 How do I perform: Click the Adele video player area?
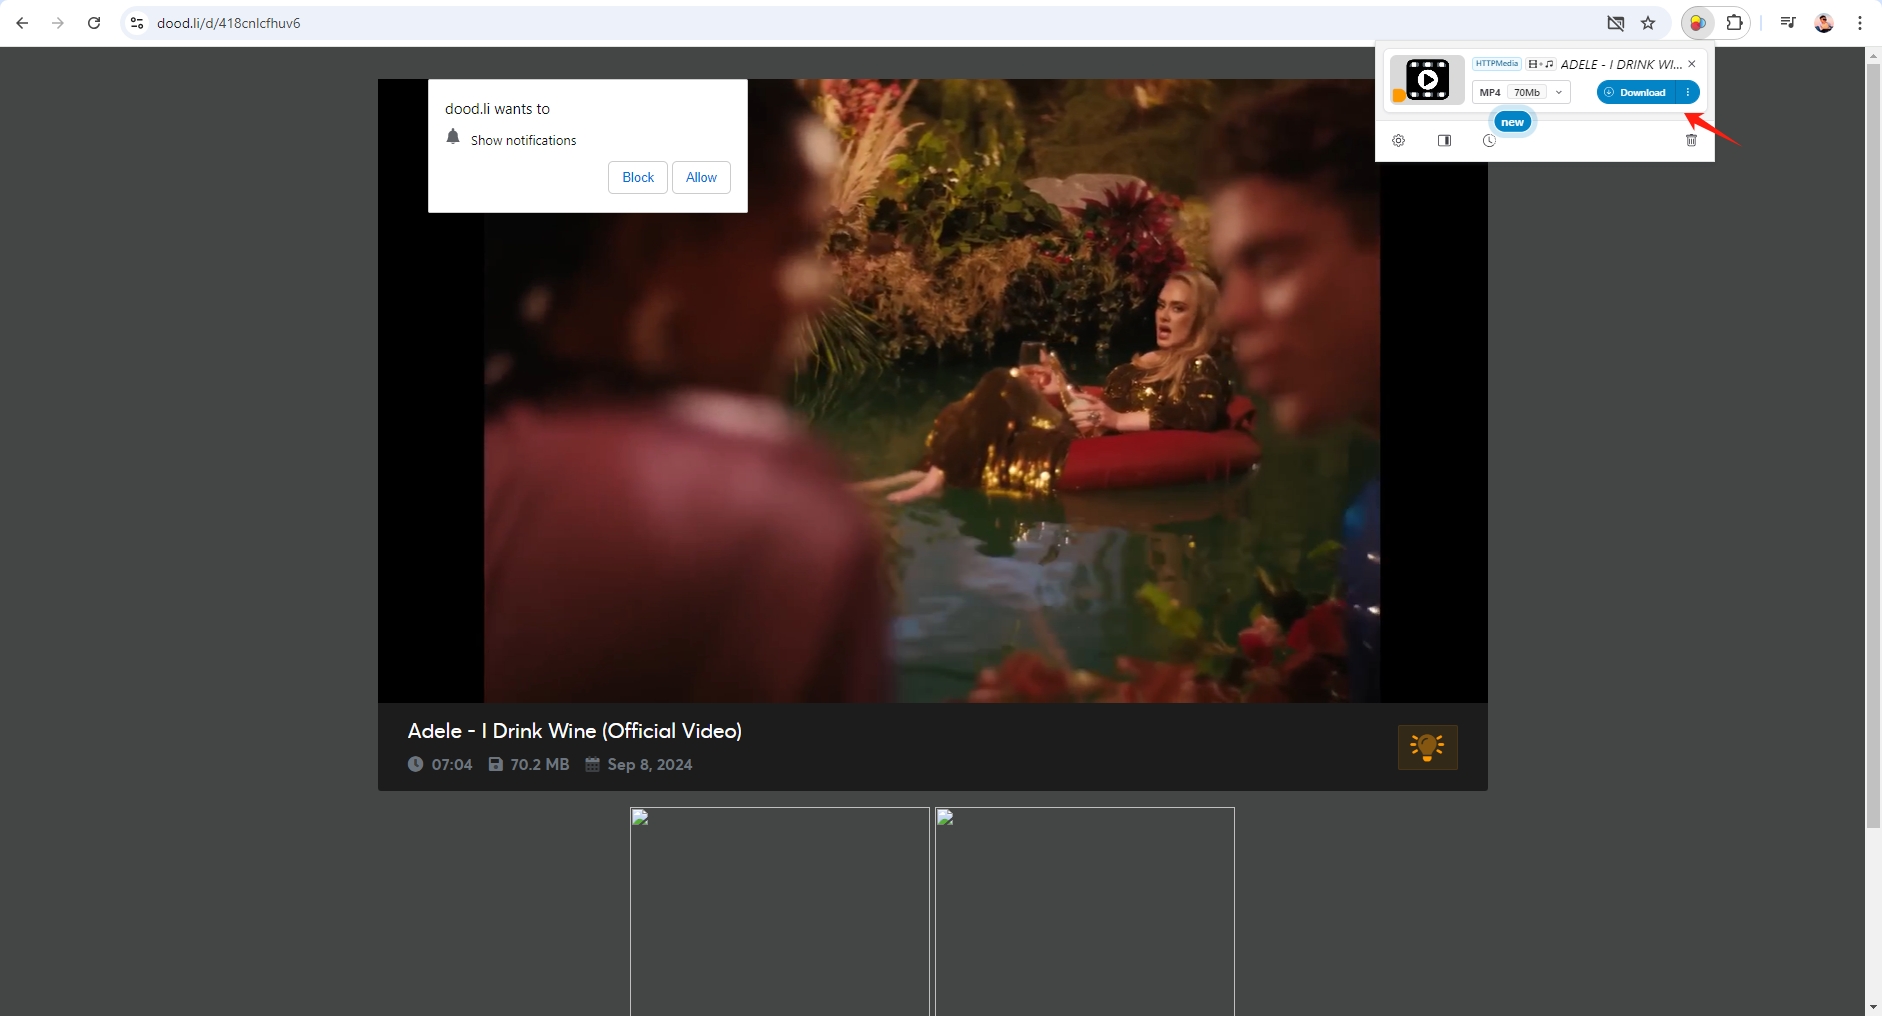click(x=932, y=391)
